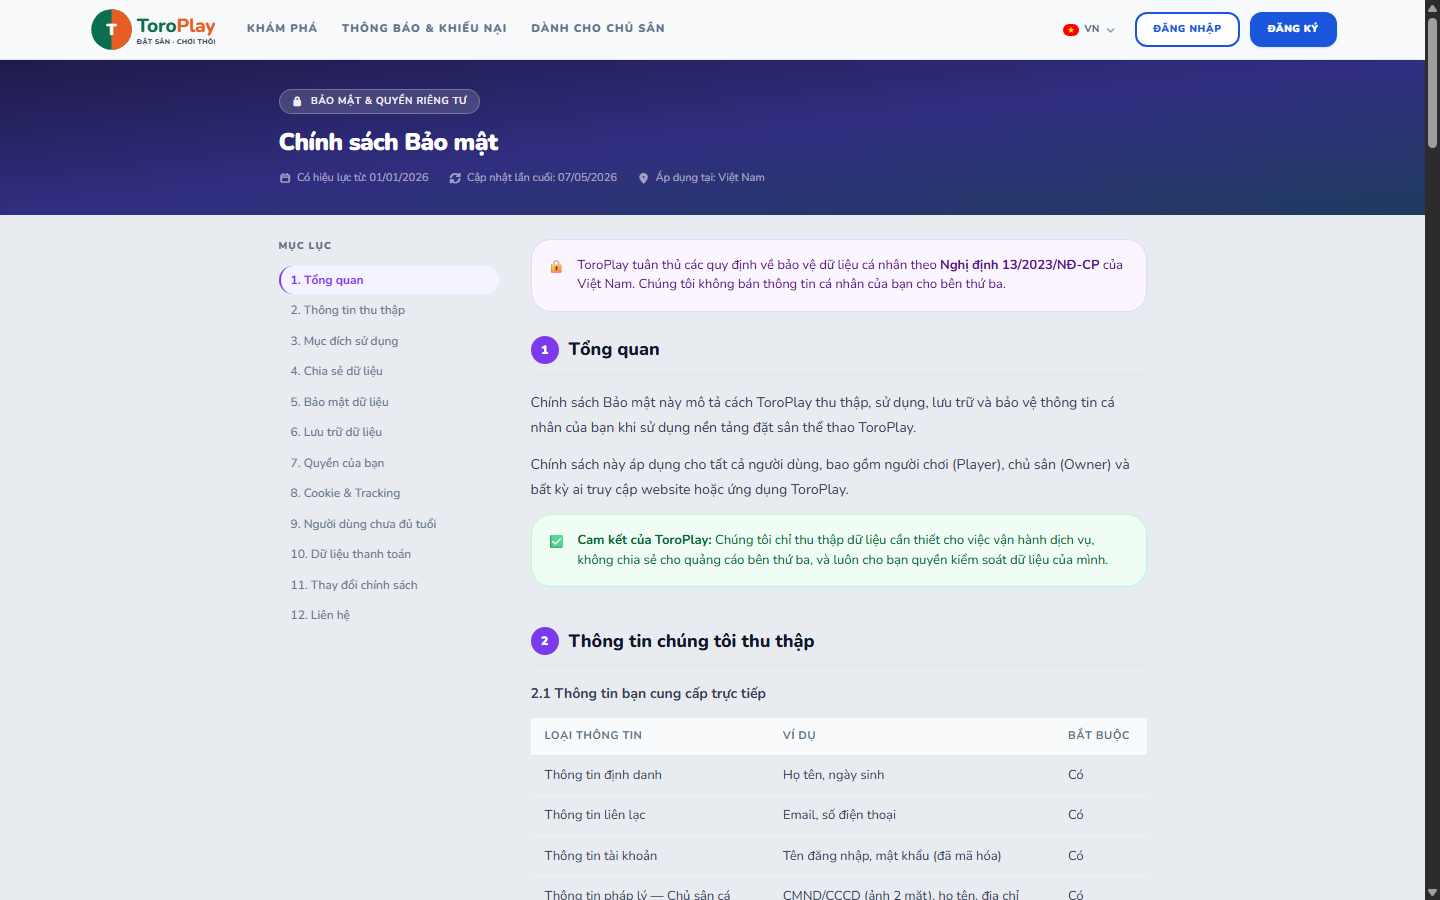Click the lock icon in privacy badge
The height and width of the screenshot is (900, 1440).
(297, 101)
